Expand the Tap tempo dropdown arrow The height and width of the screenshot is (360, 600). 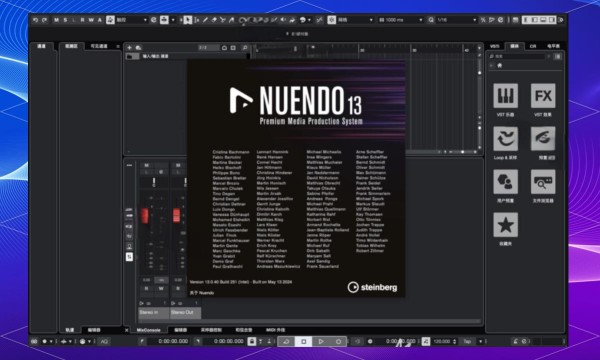(x=480, y=341)
